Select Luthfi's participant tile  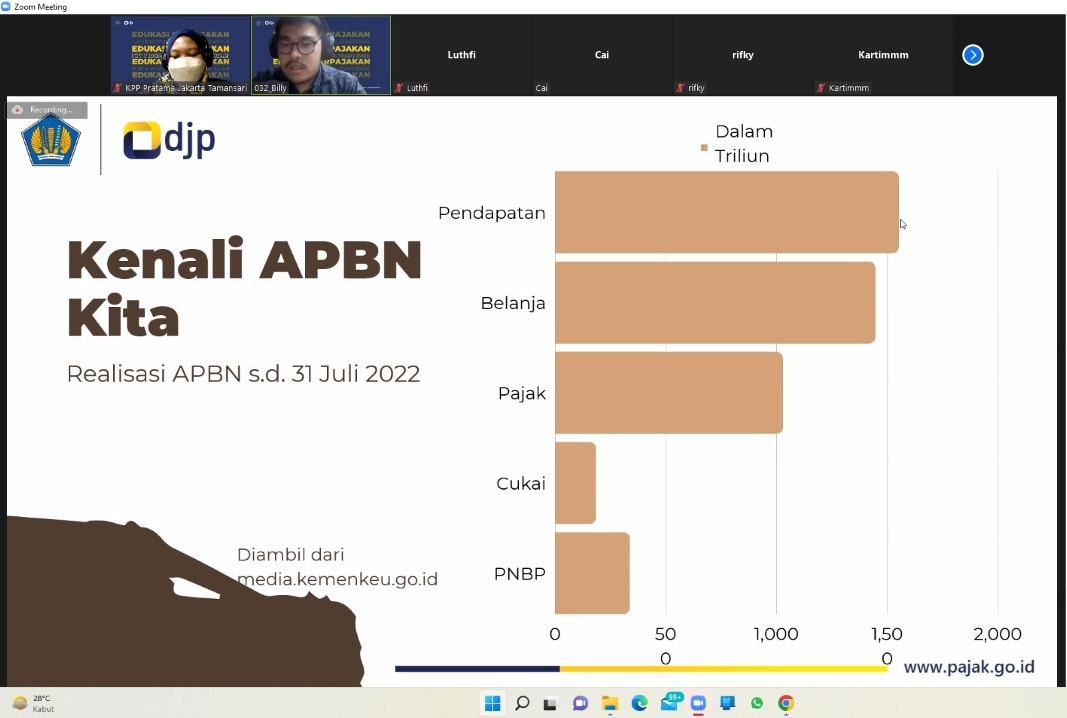point(461,56)
